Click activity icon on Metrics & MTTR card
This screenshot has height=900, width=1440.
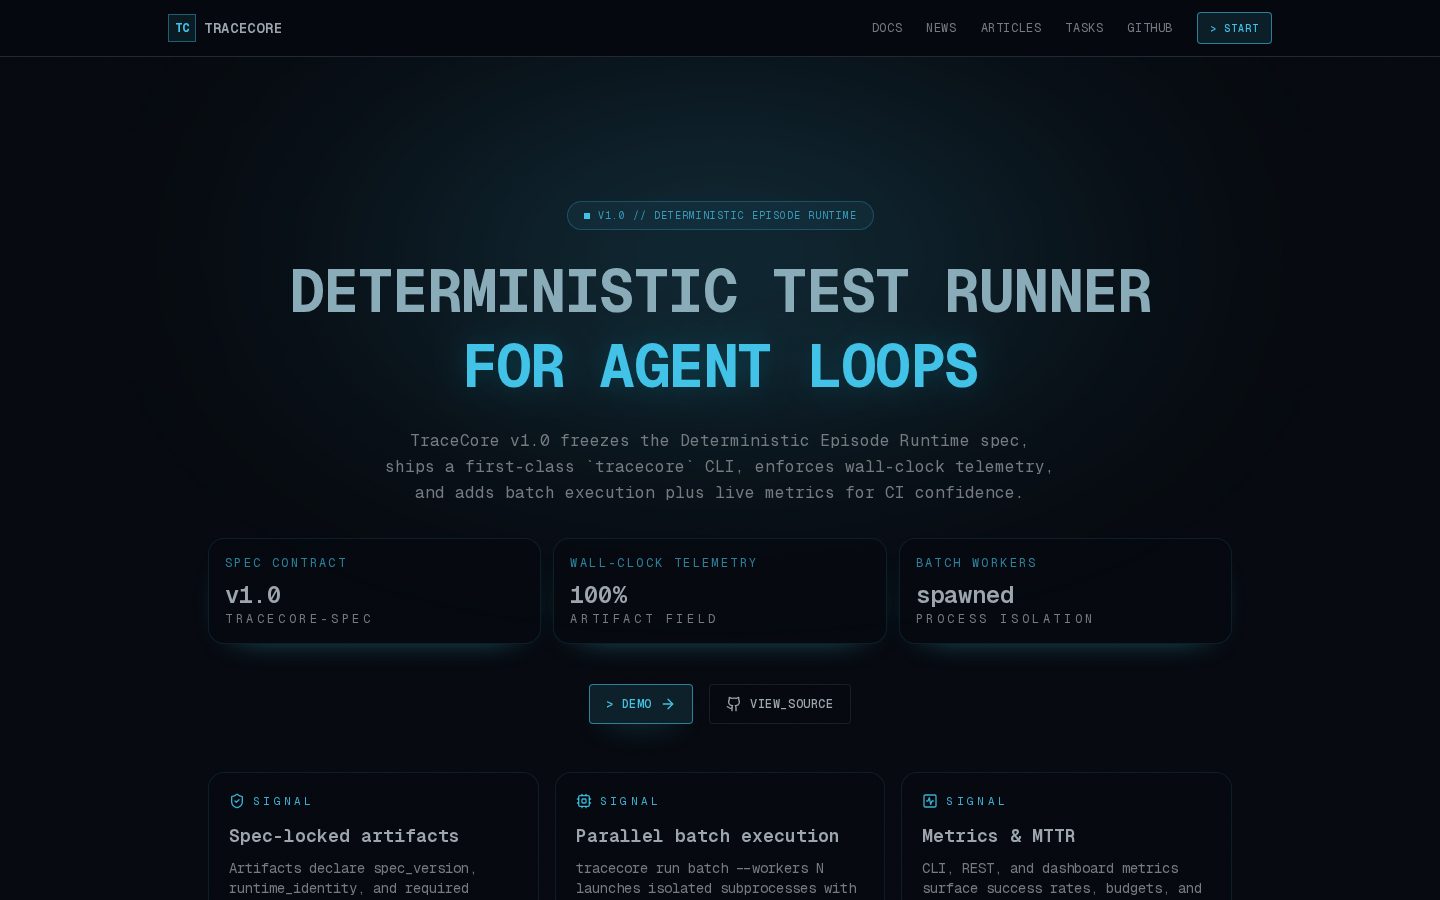pyautogui.click(x=930, y=801)
